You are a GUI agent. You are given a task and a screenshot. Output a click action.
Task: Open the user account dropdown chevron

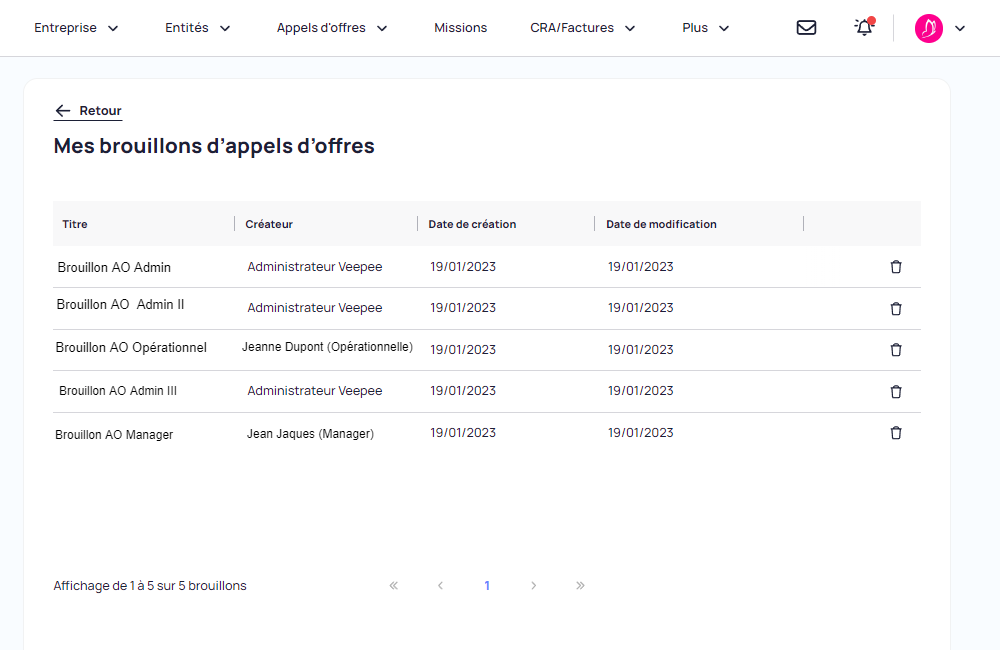[960, 28]
